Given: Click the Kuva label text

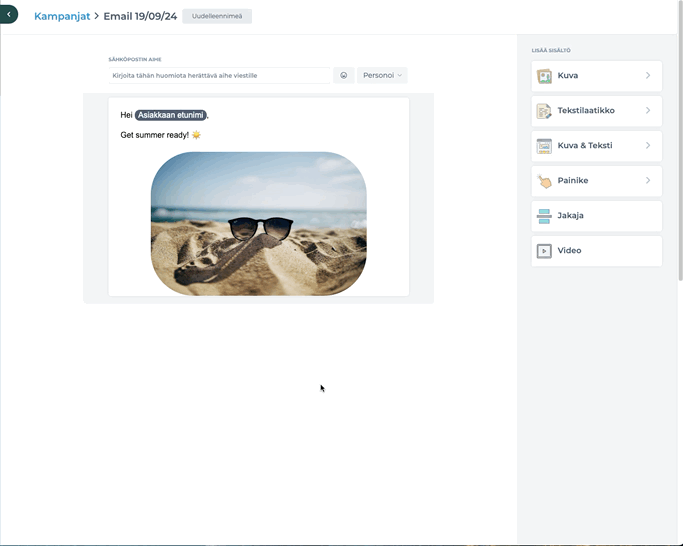Looking at the screenshot, I should [568, 75].
